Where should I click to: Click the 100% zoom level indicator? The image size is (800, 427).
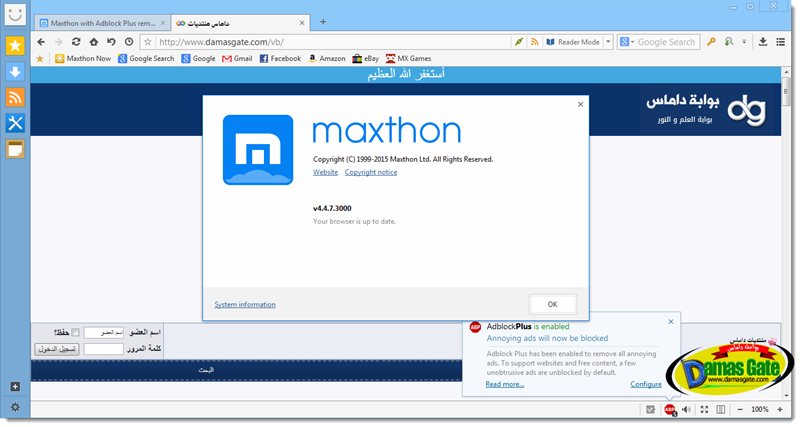(x=760, y=409)
